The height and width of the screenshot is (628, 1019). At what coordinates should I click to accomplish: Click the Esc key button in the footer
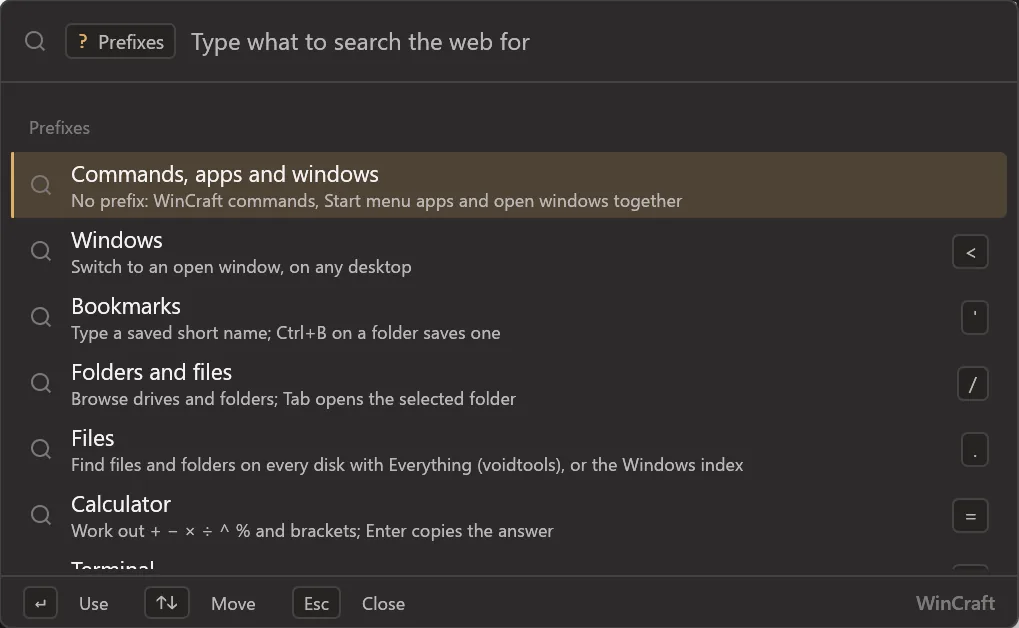click(316, 603)
